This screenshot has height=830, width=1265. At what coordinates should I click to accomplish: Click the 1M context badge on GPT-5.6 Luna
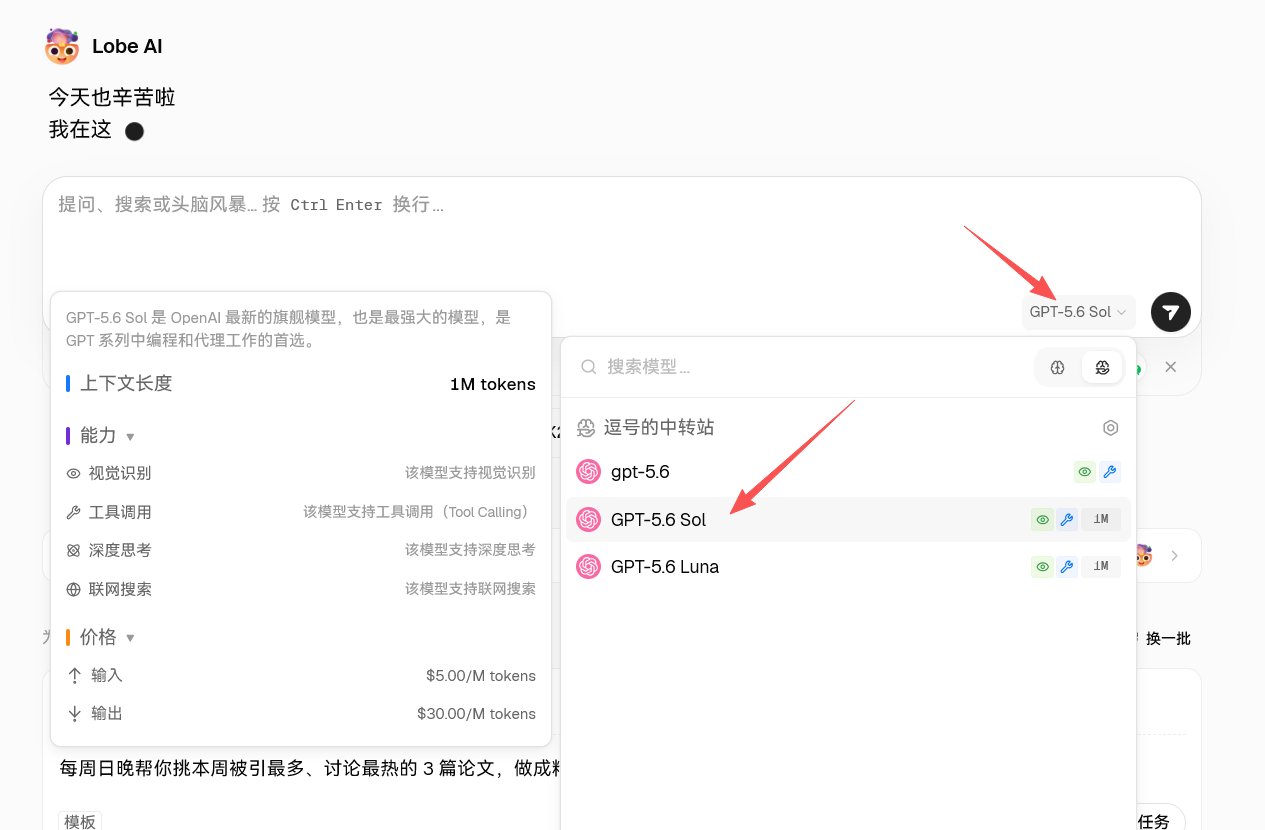(1101, 567)
